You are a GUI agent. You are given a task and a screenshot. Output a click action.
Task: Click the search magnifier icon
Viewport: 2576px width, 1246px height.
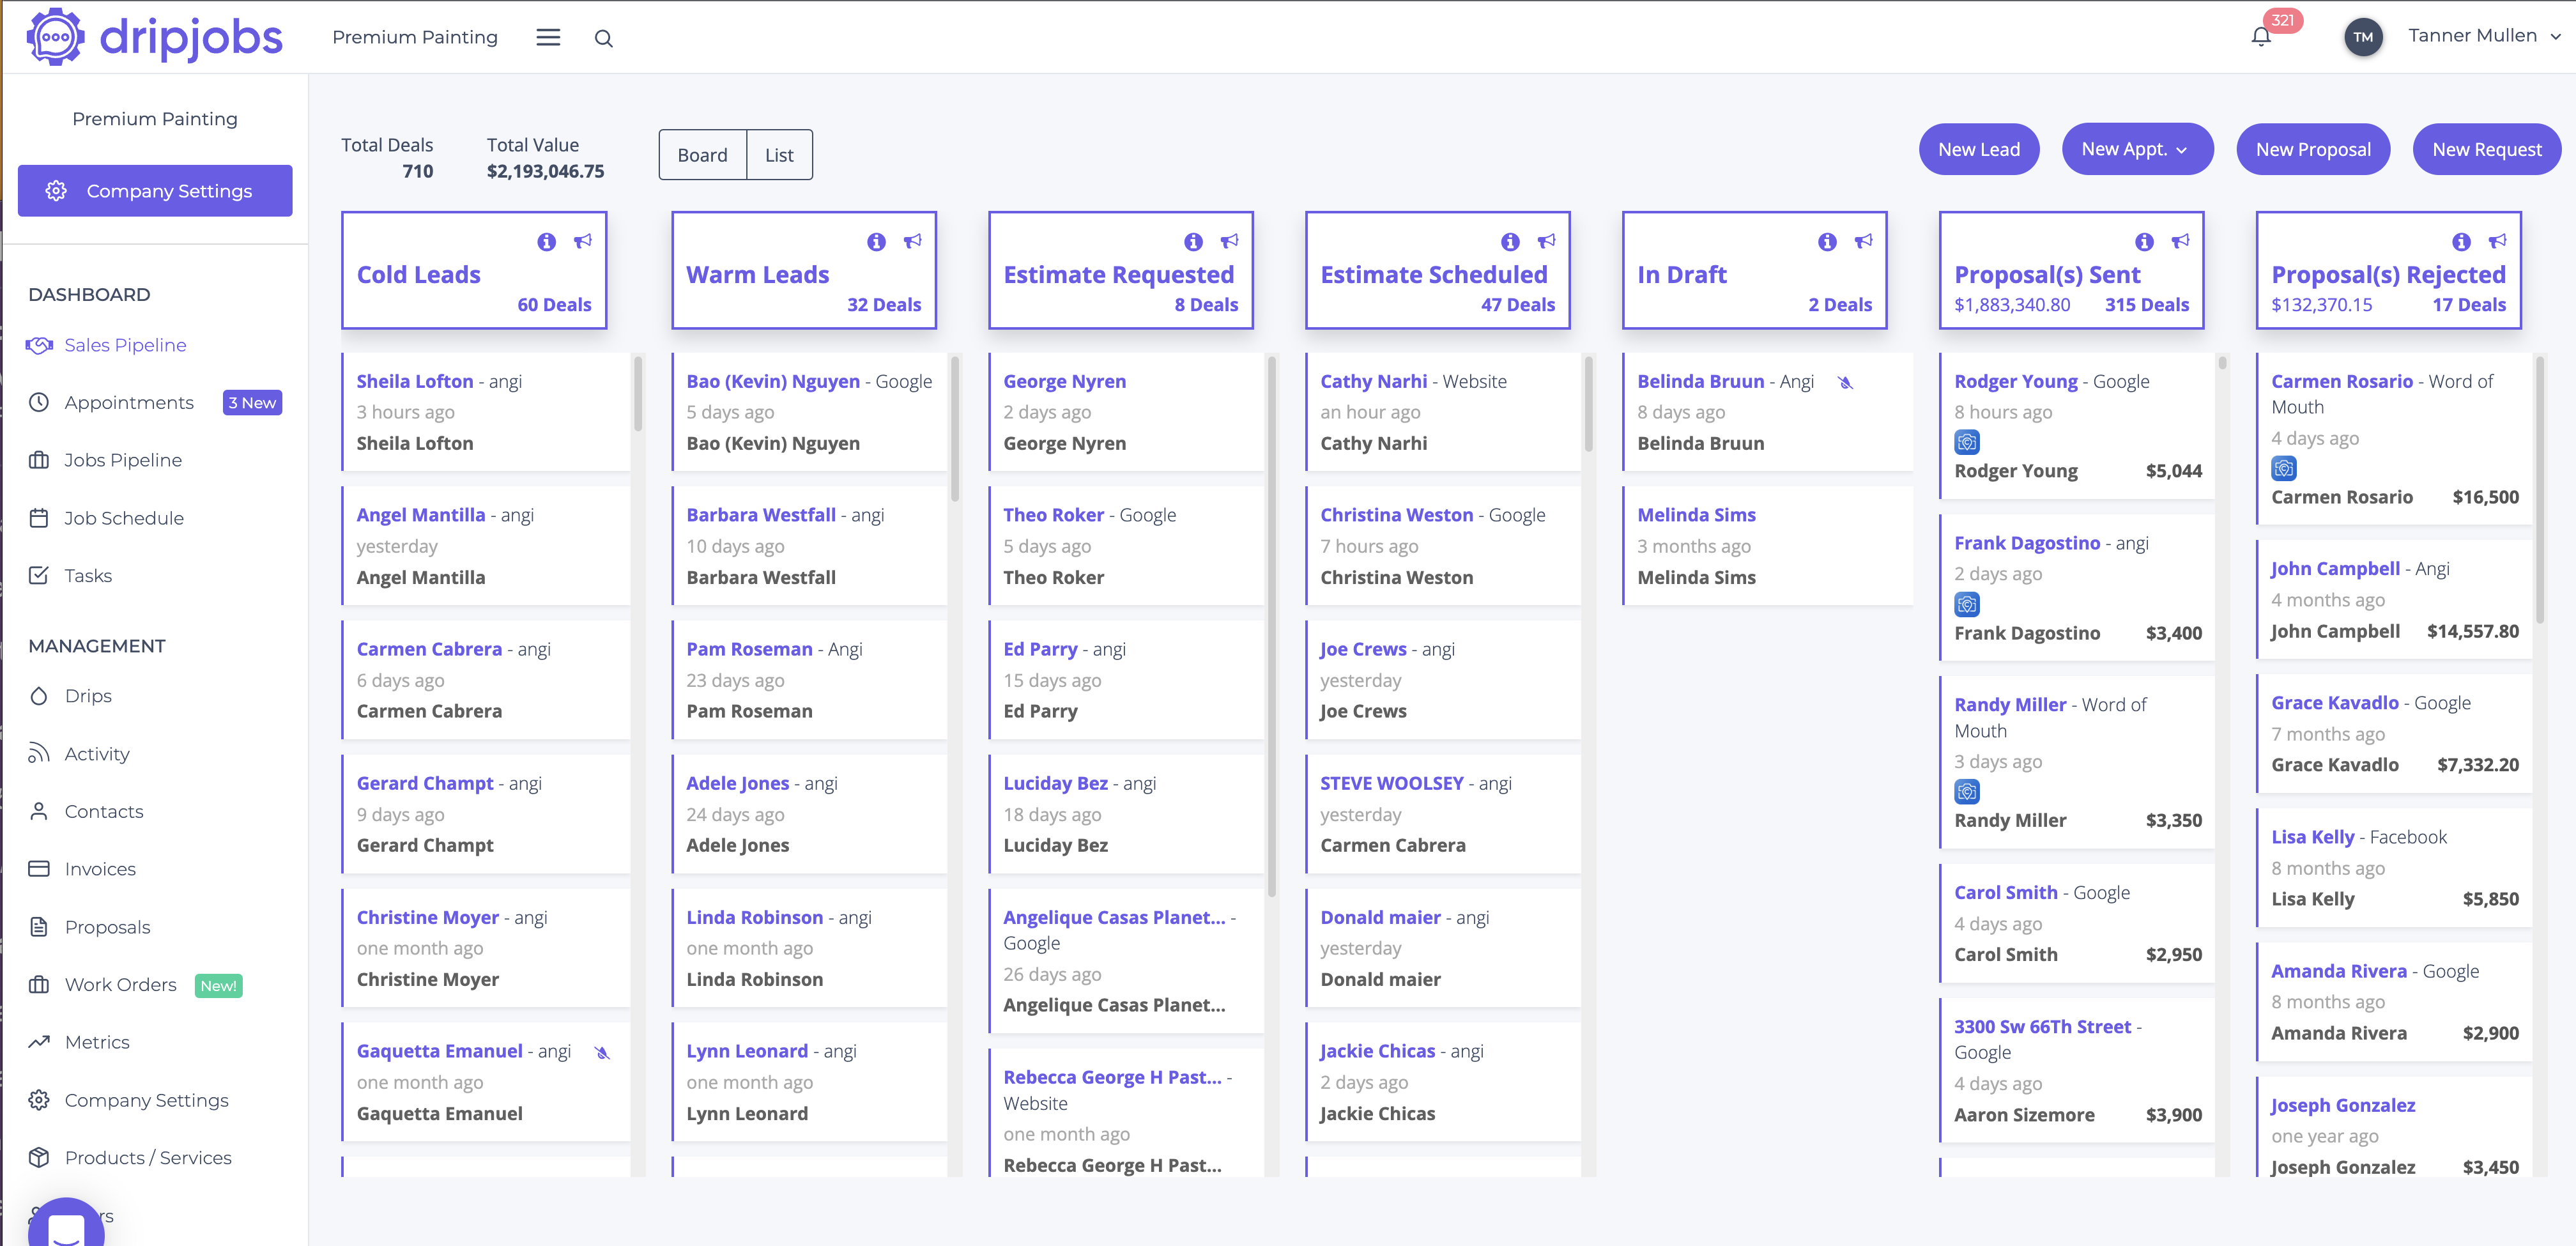603,38
